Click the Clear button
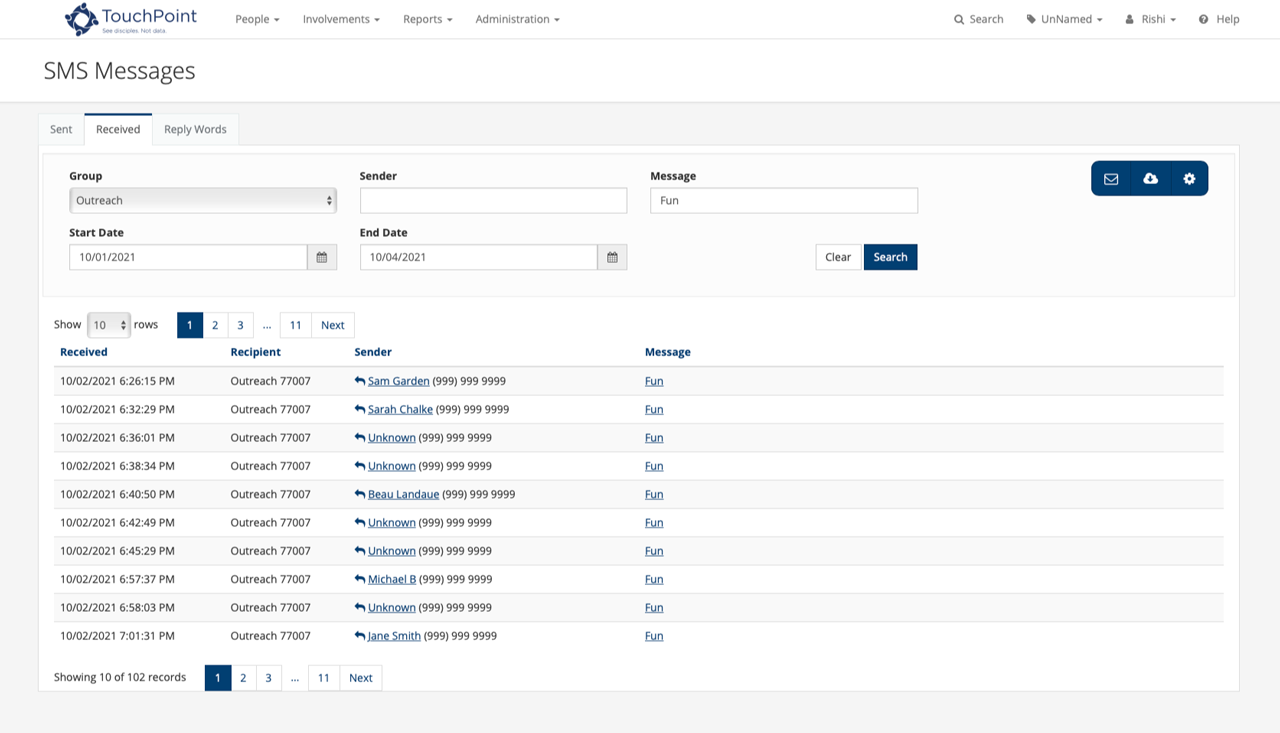 click(838, 257)
